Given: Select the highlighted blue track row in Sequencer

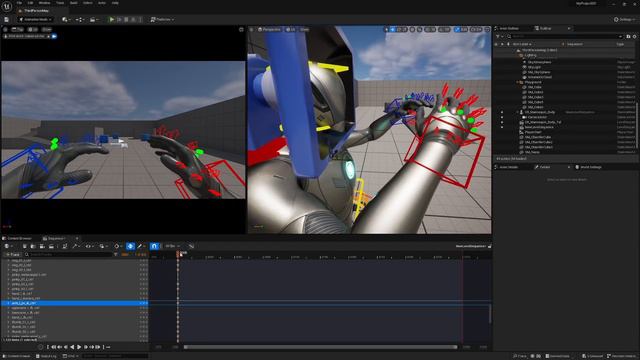Looking at the screenshot, I should pos(74,303).
